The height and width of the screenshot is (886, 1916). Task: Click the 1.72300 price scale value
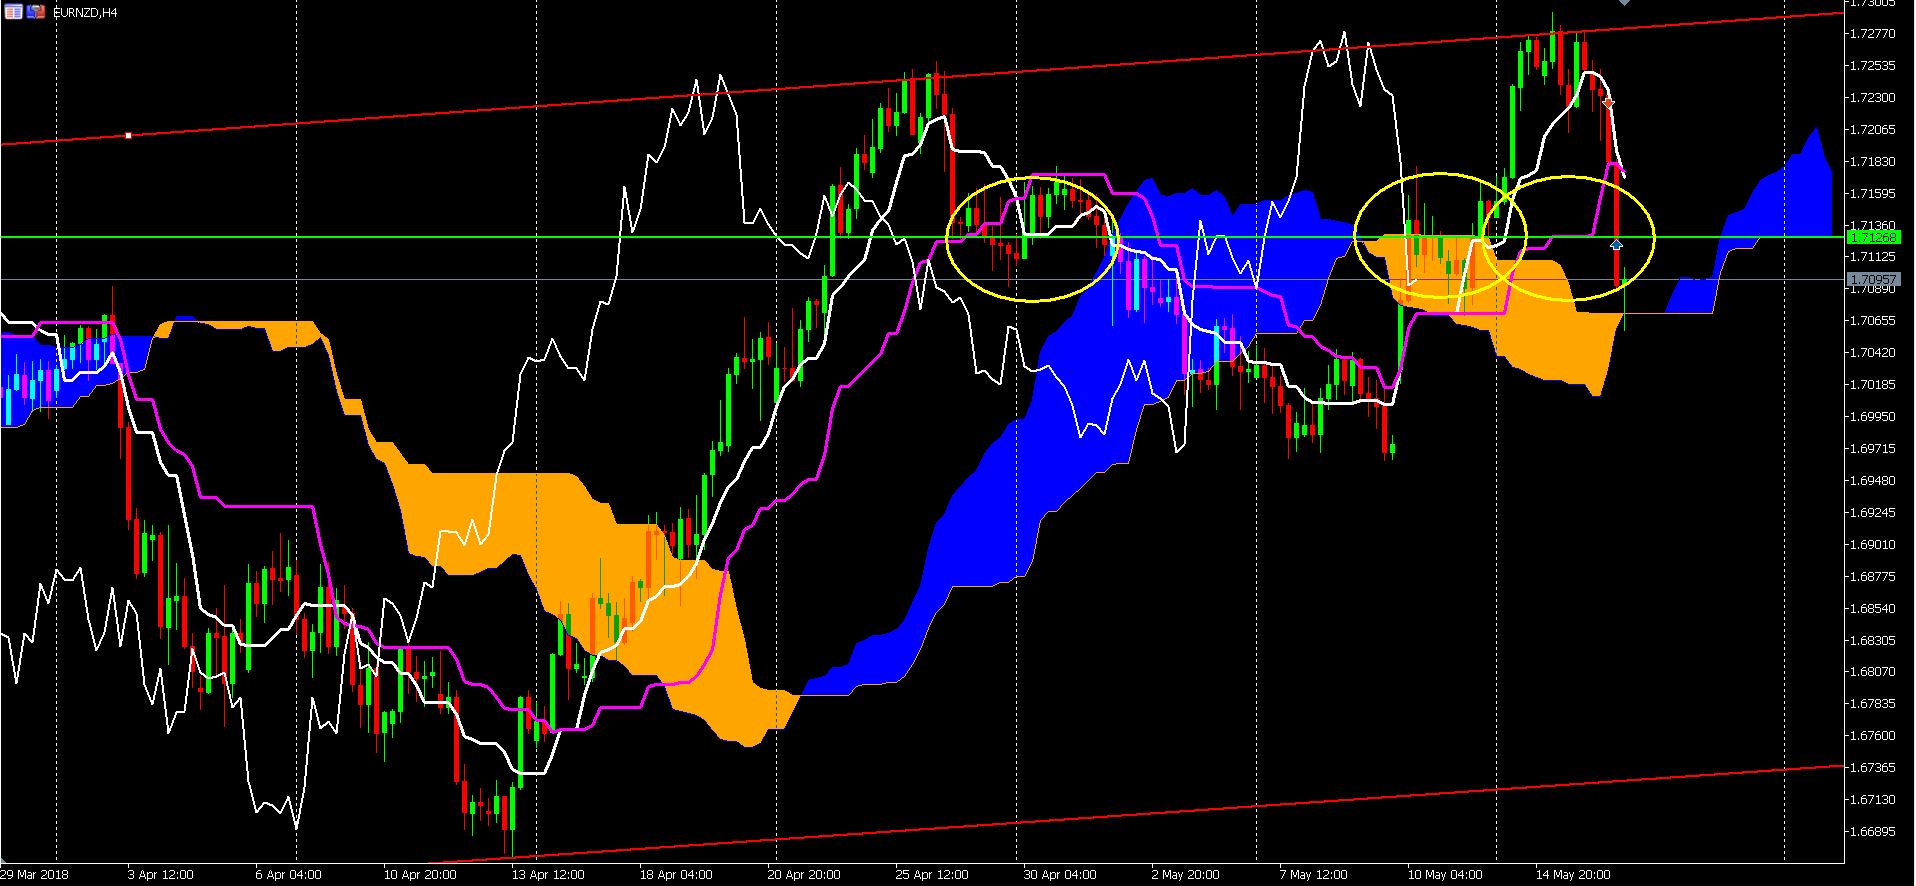tap(1875, 98)
